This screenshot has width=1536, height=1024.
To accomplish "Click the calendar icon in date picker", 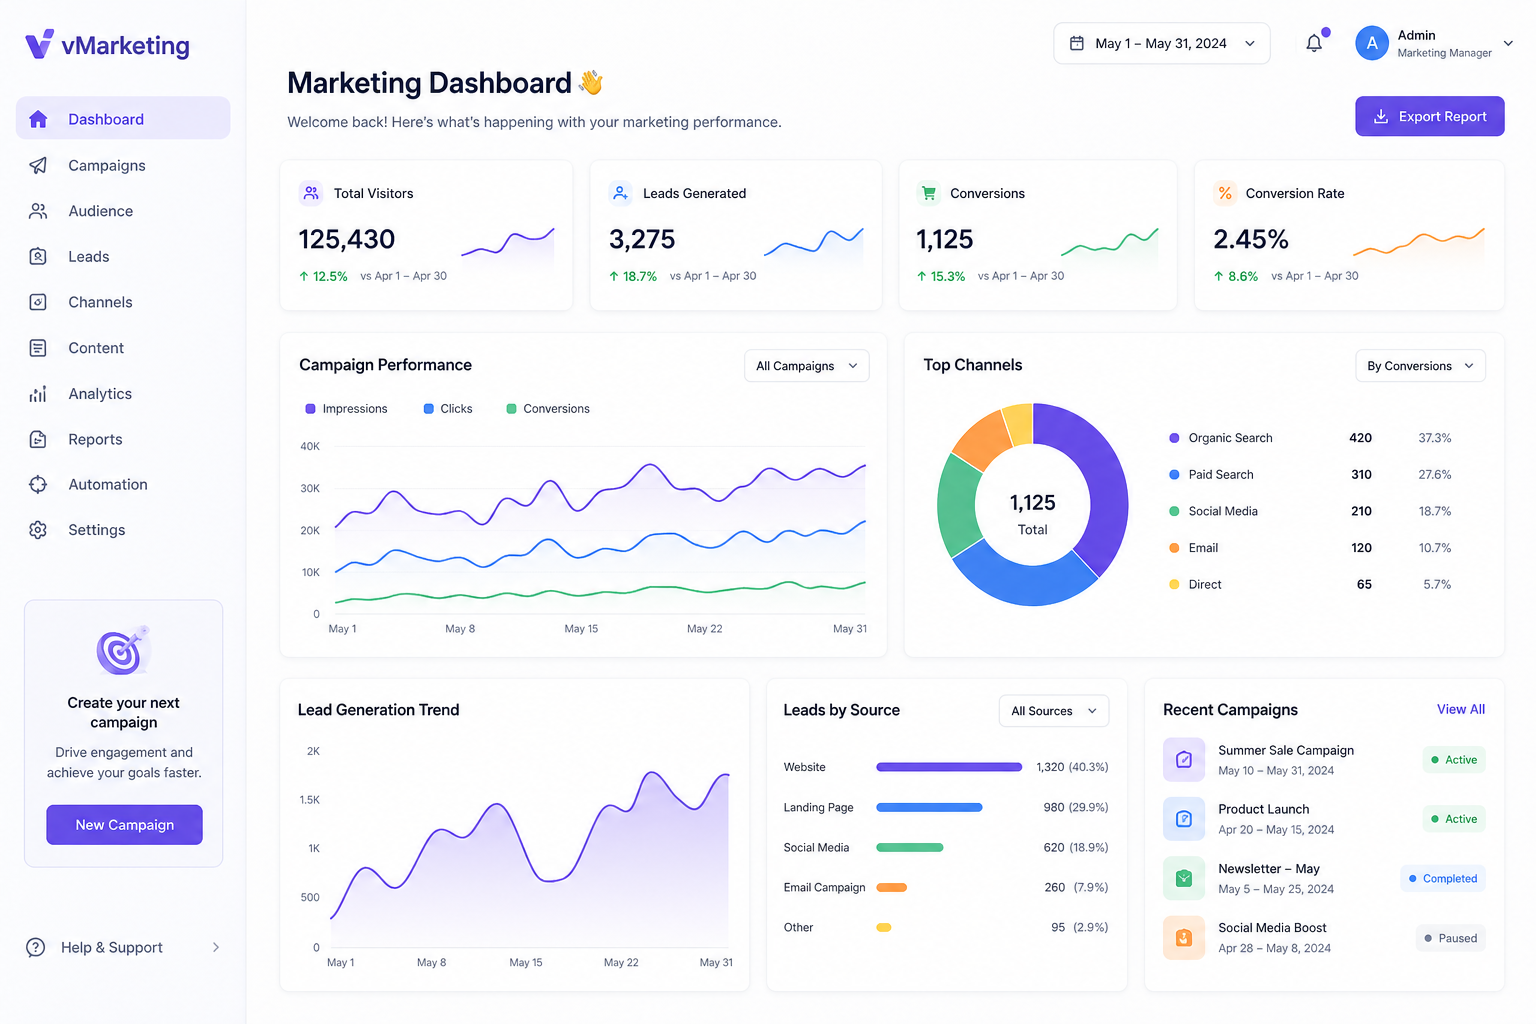I will click(1077, 43).
